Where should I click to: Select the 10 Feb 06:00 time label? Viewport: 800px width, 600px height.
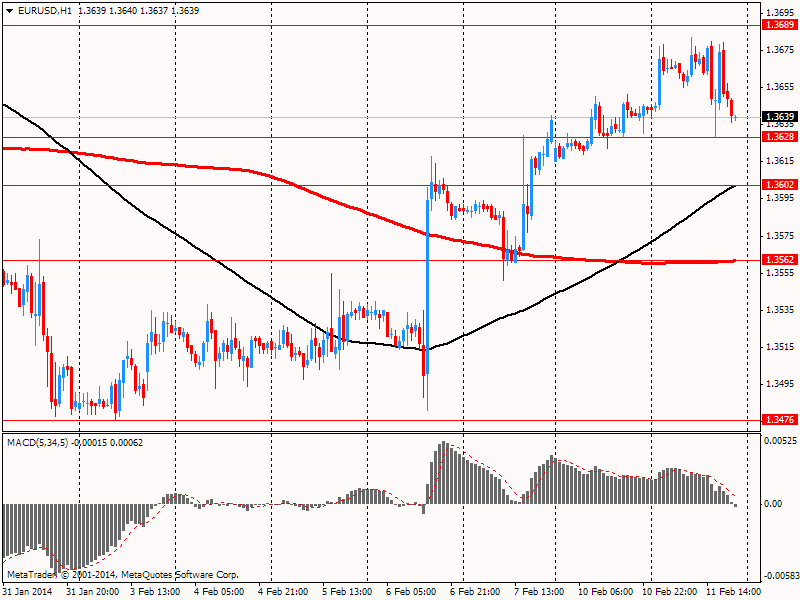(x=605, y=591)
